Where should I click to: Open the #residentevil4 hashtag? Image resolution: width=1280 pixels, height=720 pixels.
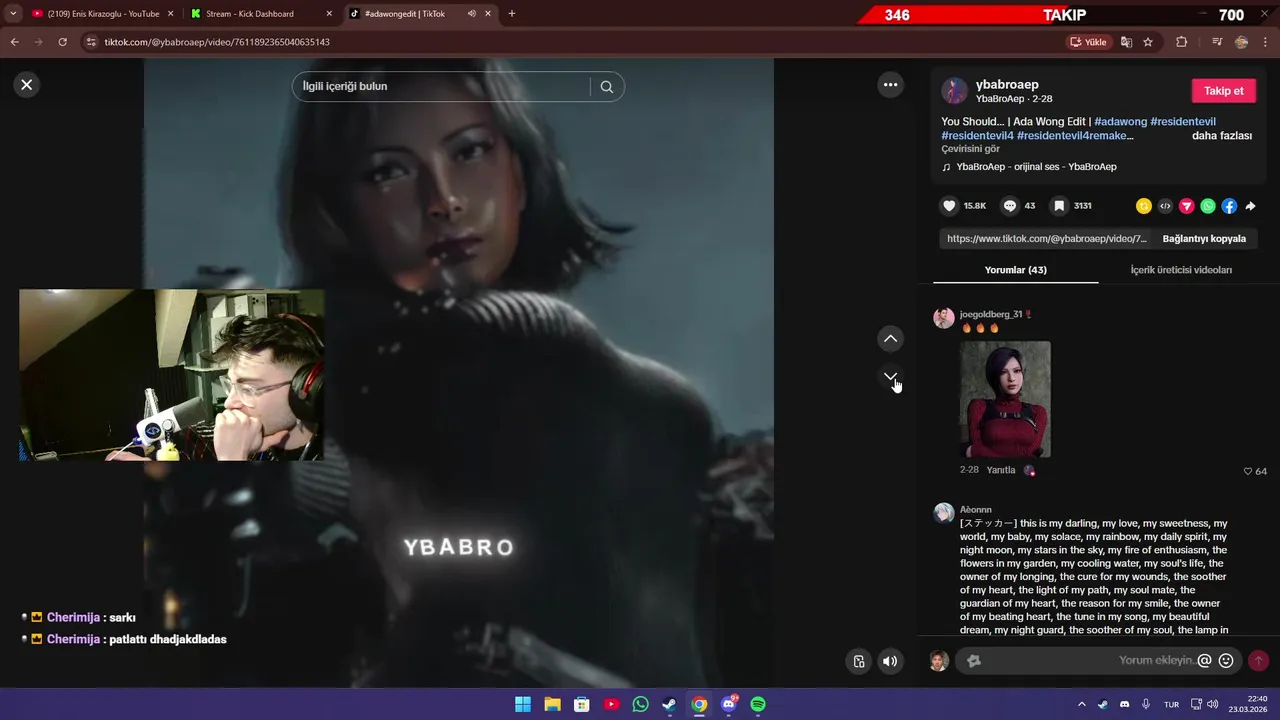tap(977, 136)
